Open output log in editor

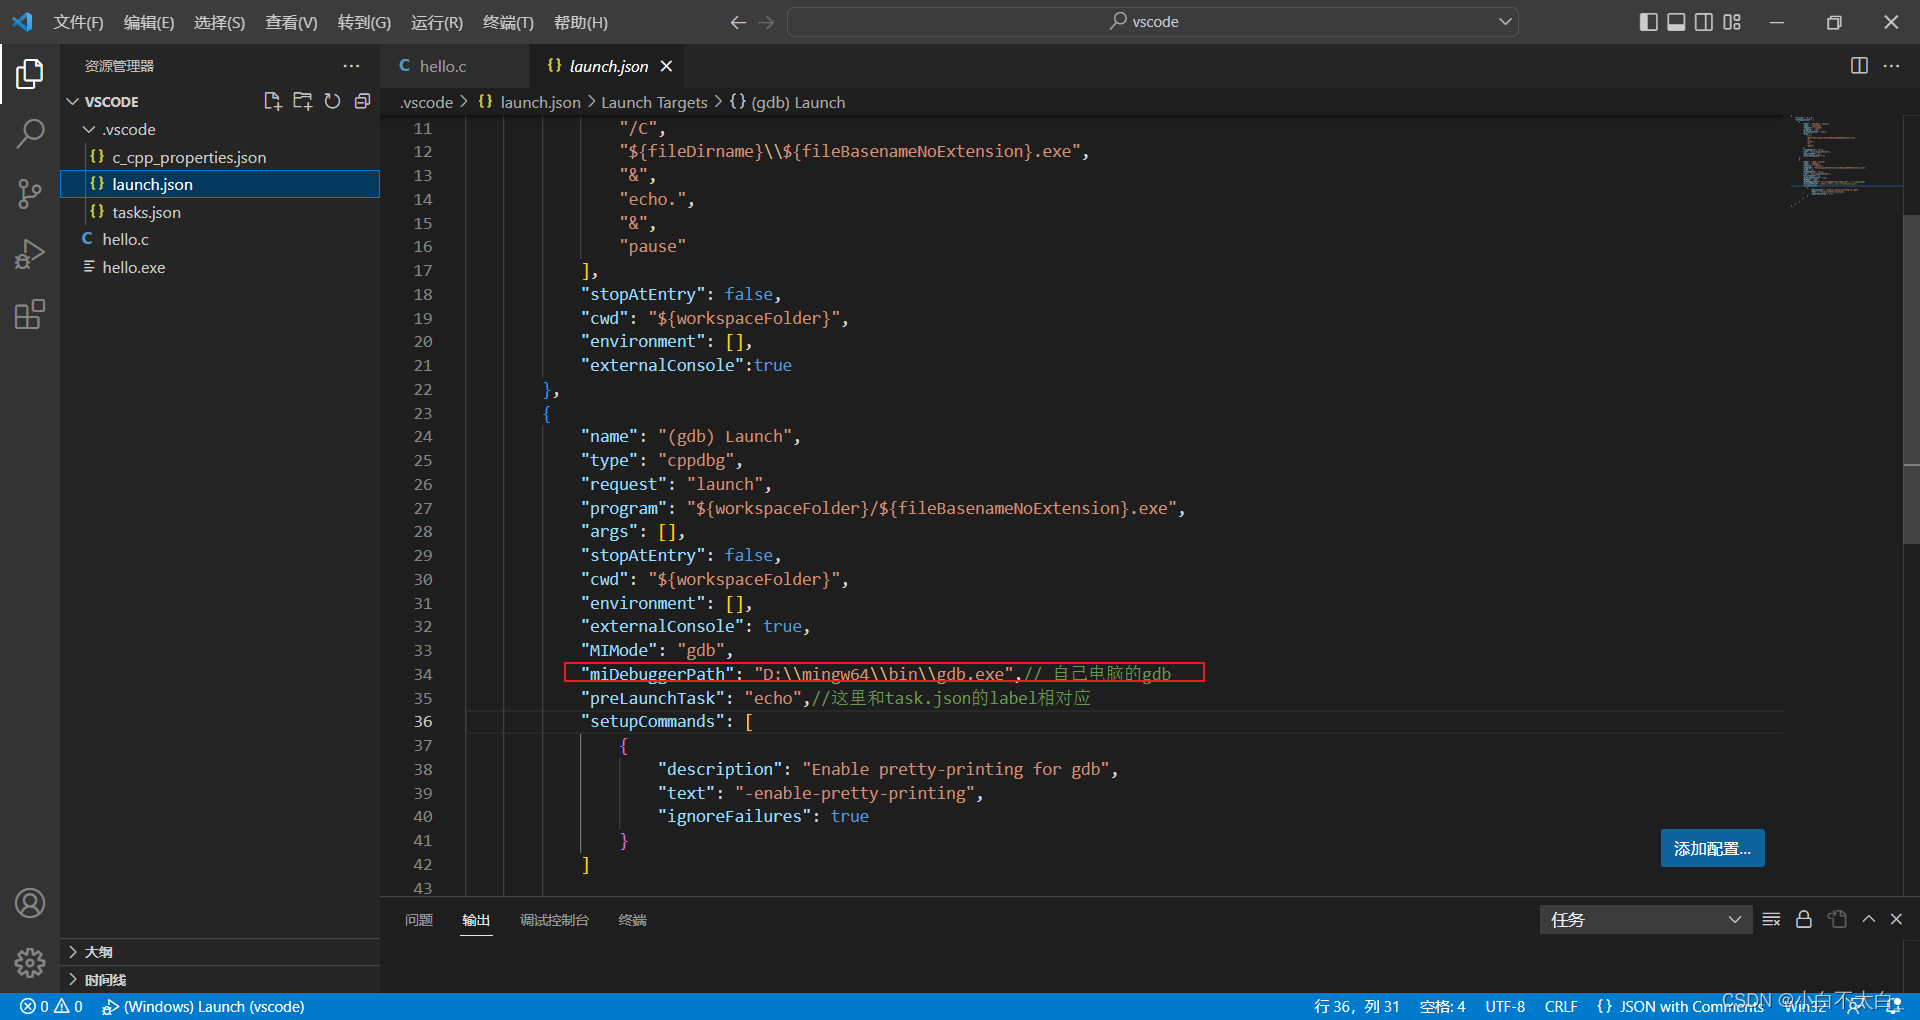coord(1837,919)
